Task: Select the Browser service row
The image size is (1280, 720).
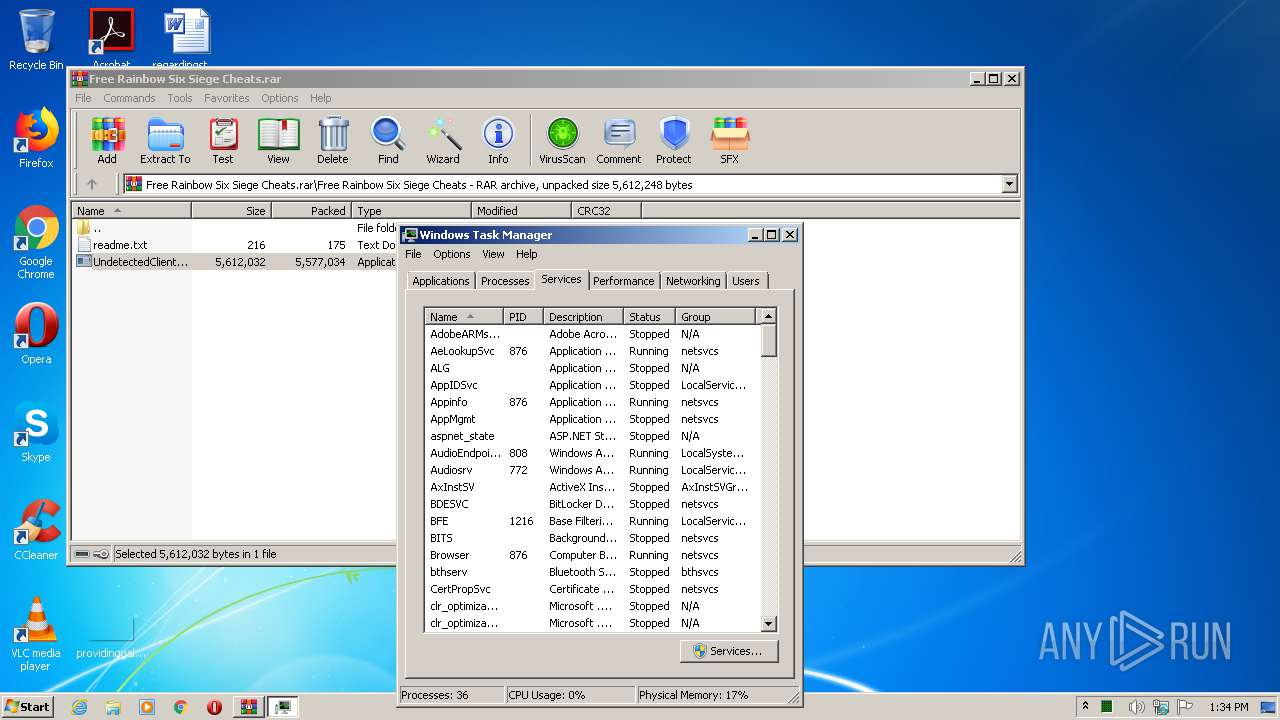Action: [x=592, y=555]
